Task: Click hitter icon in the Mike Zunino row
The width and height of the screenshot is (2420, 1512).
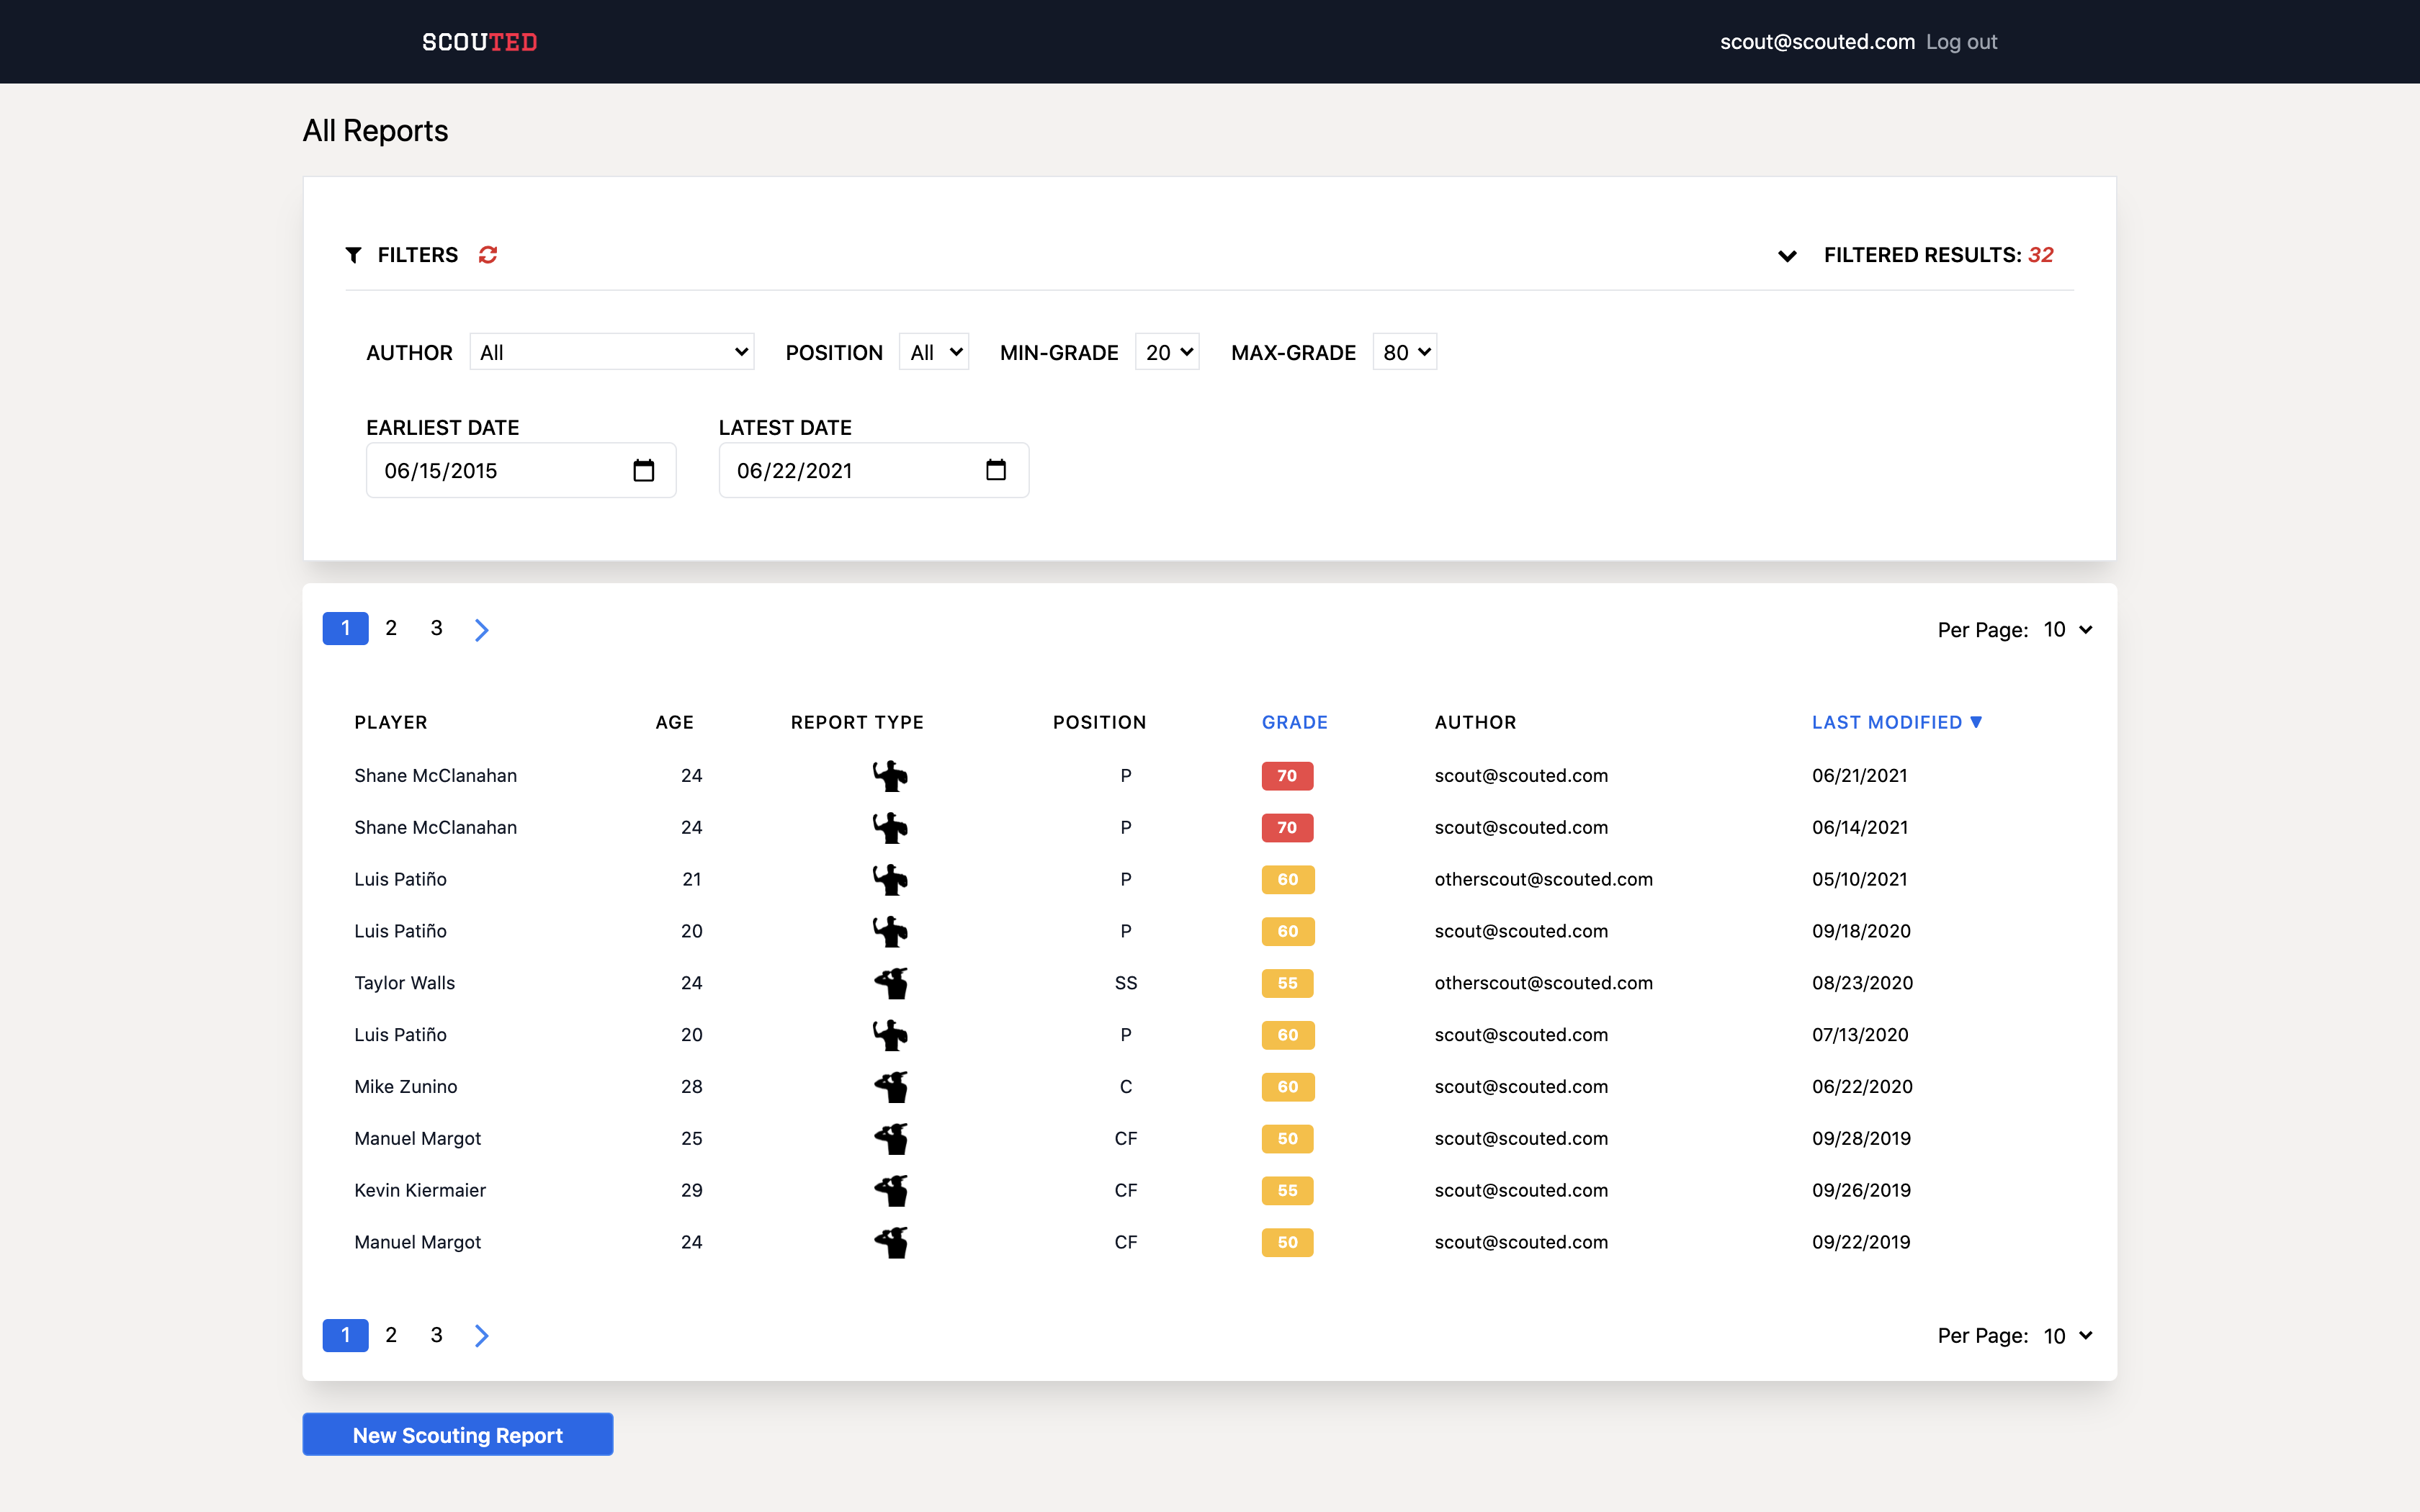Action: pyautogui.click(x=890, y=1087)
